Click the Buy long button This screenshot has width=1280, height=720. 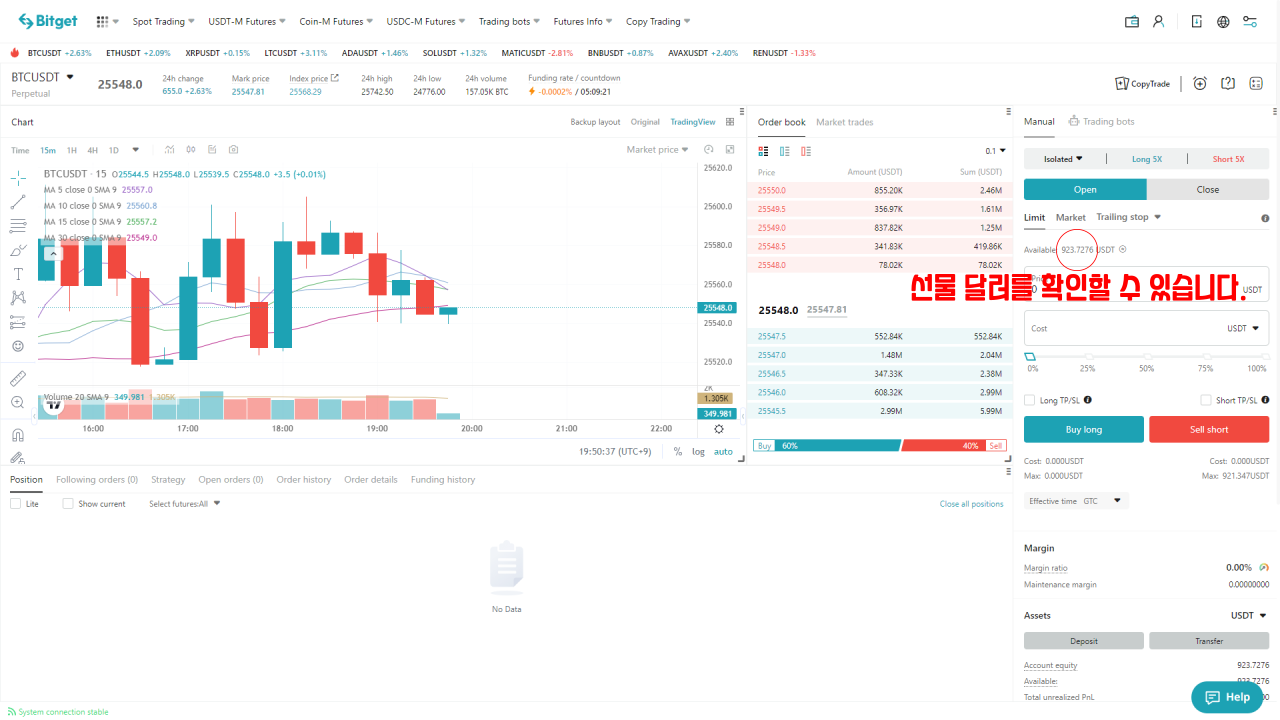coord(1084,429)
